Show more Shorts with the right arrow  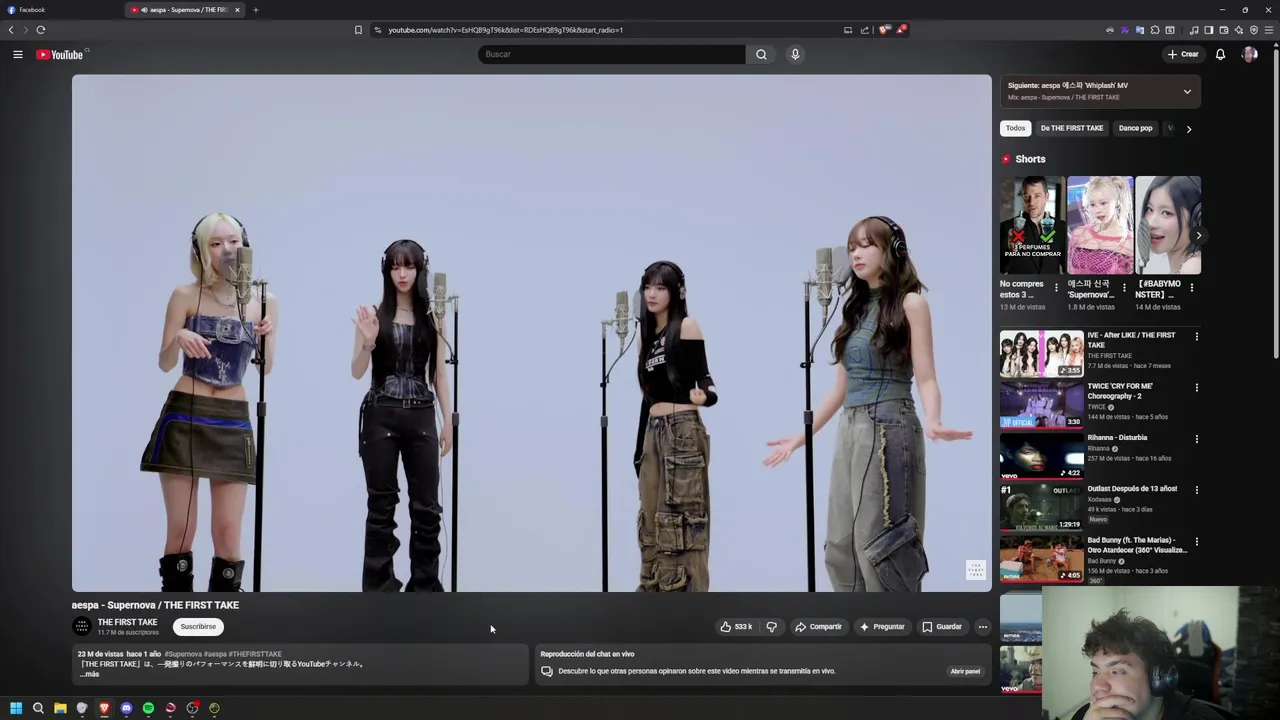[x=1198, y=236]
